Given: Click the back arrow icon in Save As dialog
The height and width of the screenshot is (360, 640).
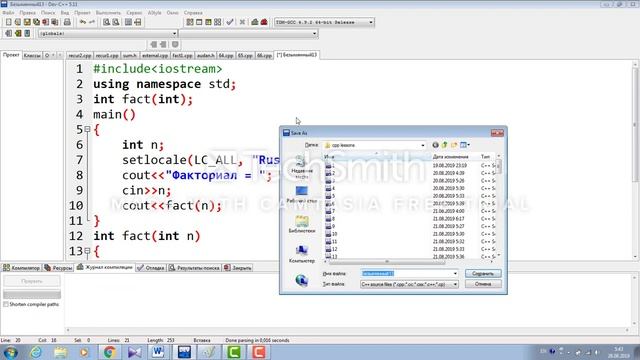Looking at the screenshot, I should point(436,145).
